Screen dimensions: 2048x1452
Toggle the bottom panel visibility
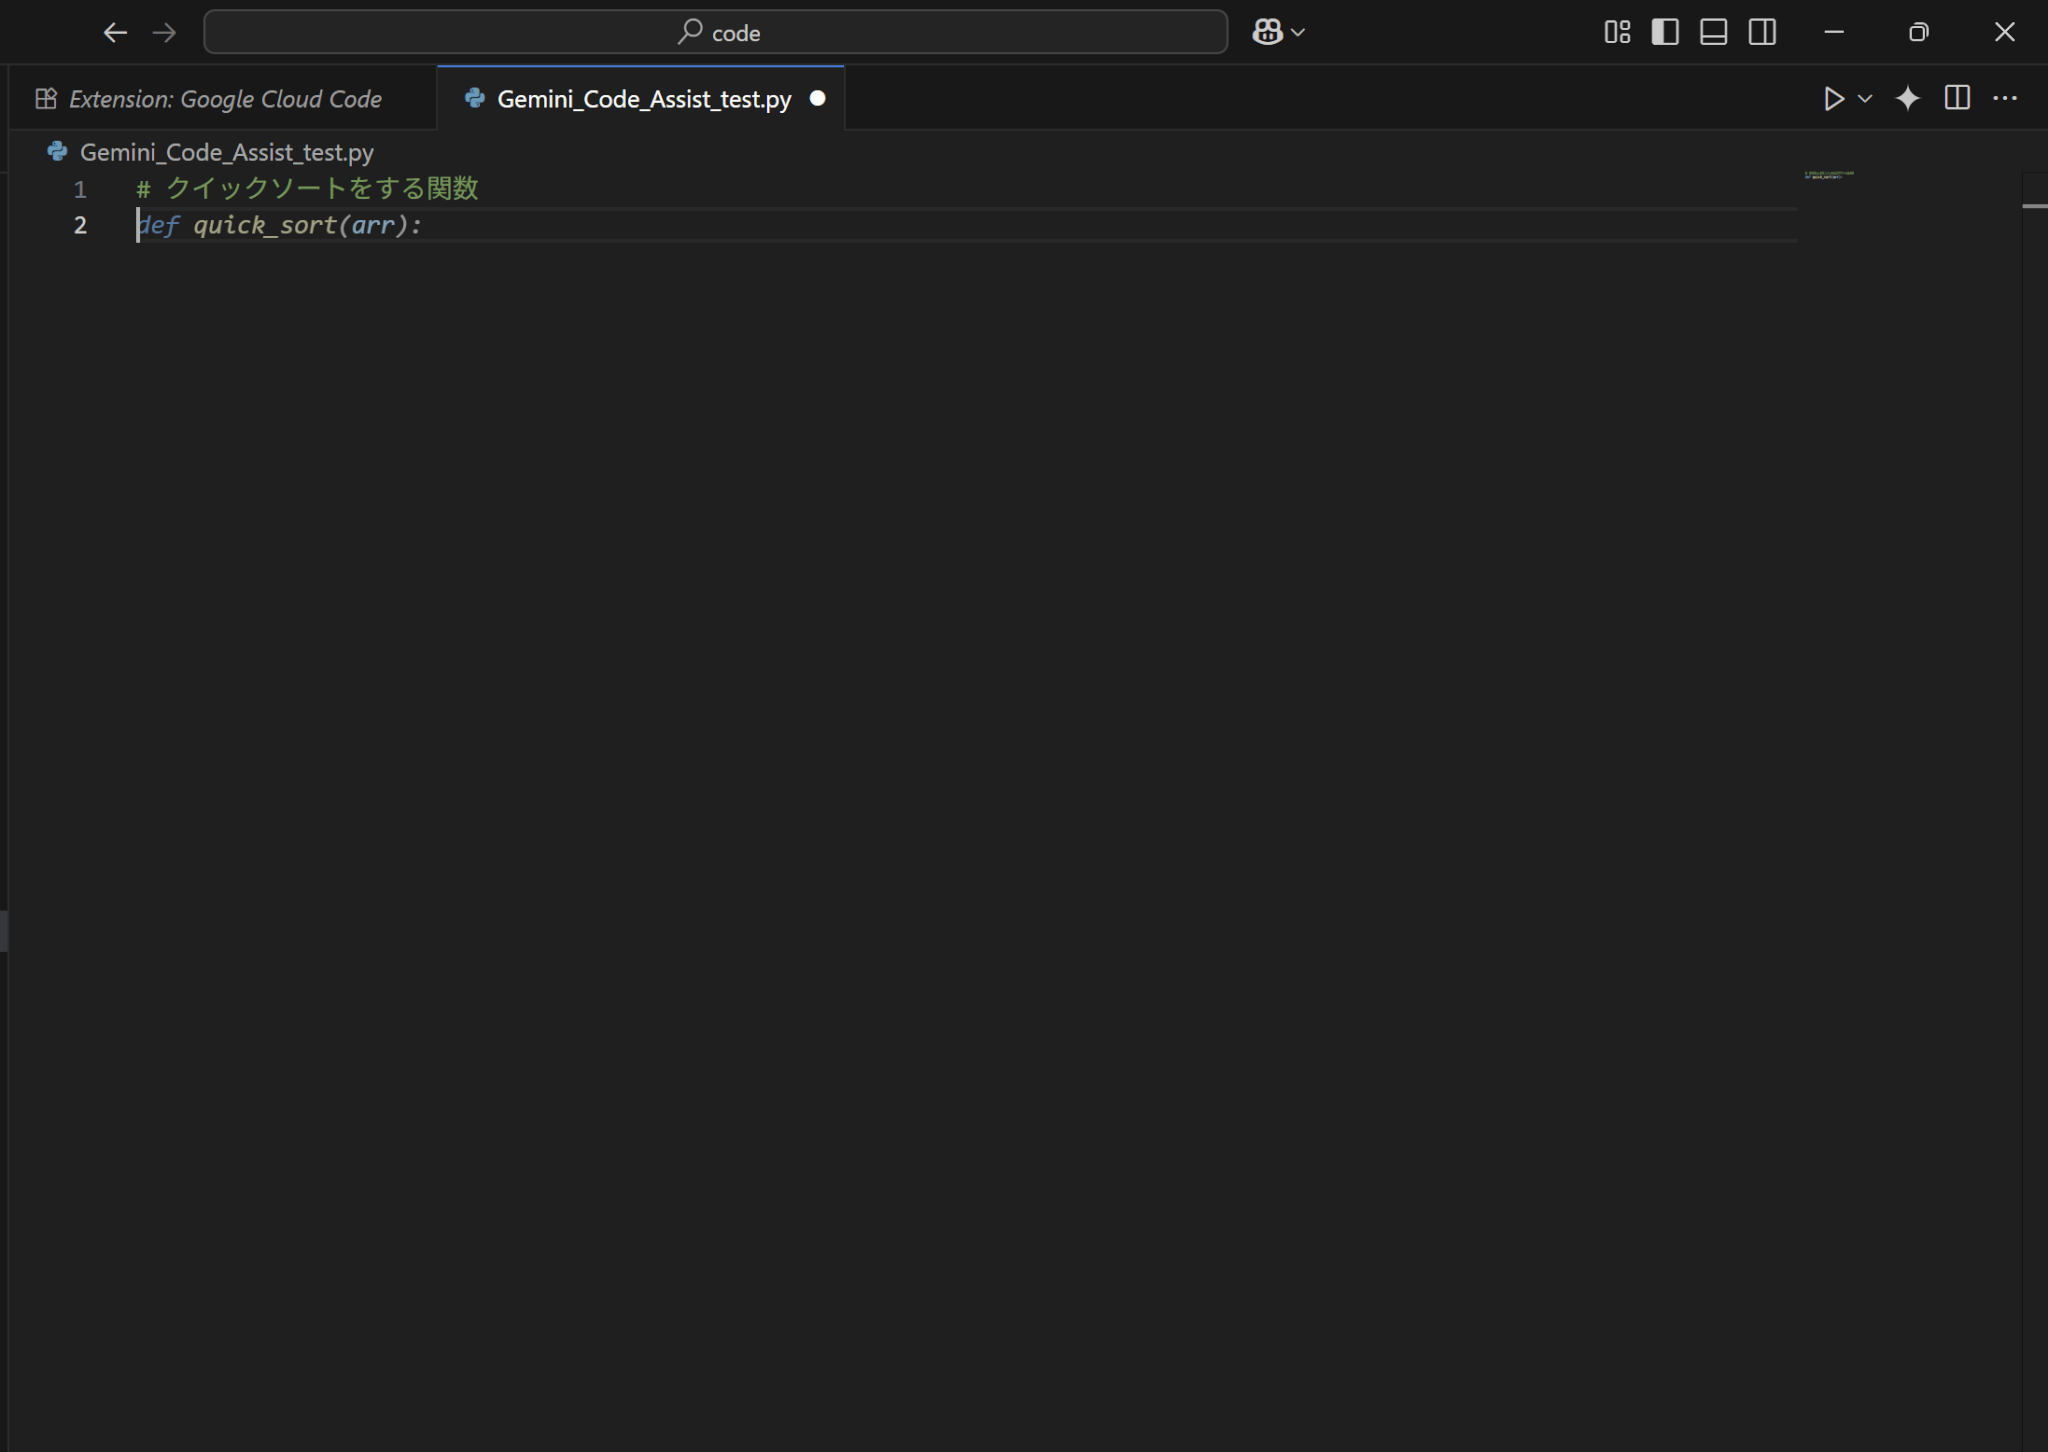pyautogui.click(x=1713, y=32)
